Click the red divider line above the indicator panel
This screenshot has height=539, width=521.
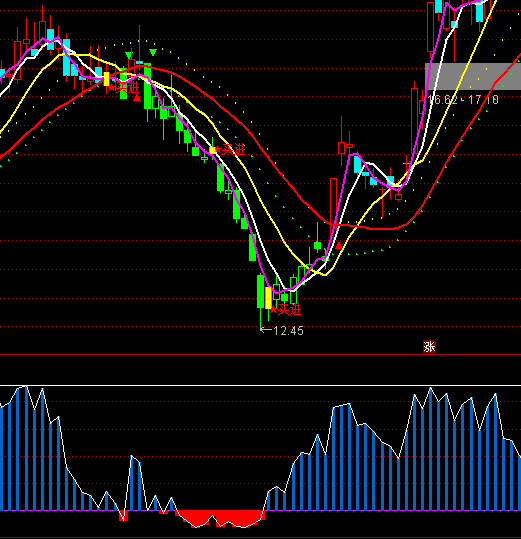(260, 354)
